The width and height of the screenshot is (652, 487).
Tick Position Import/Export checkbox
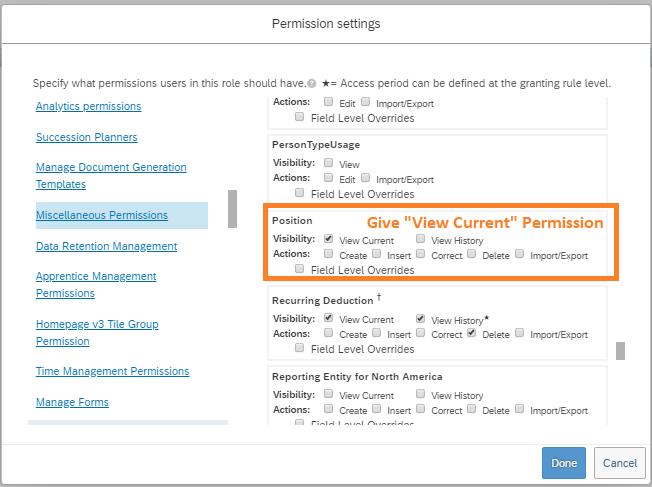pyautogui.click(x=519, y=254)
